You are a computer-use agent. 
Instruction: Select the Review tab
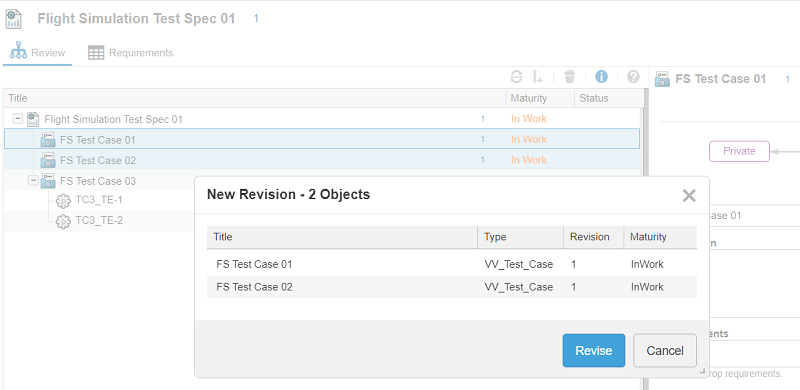[38, 53]
